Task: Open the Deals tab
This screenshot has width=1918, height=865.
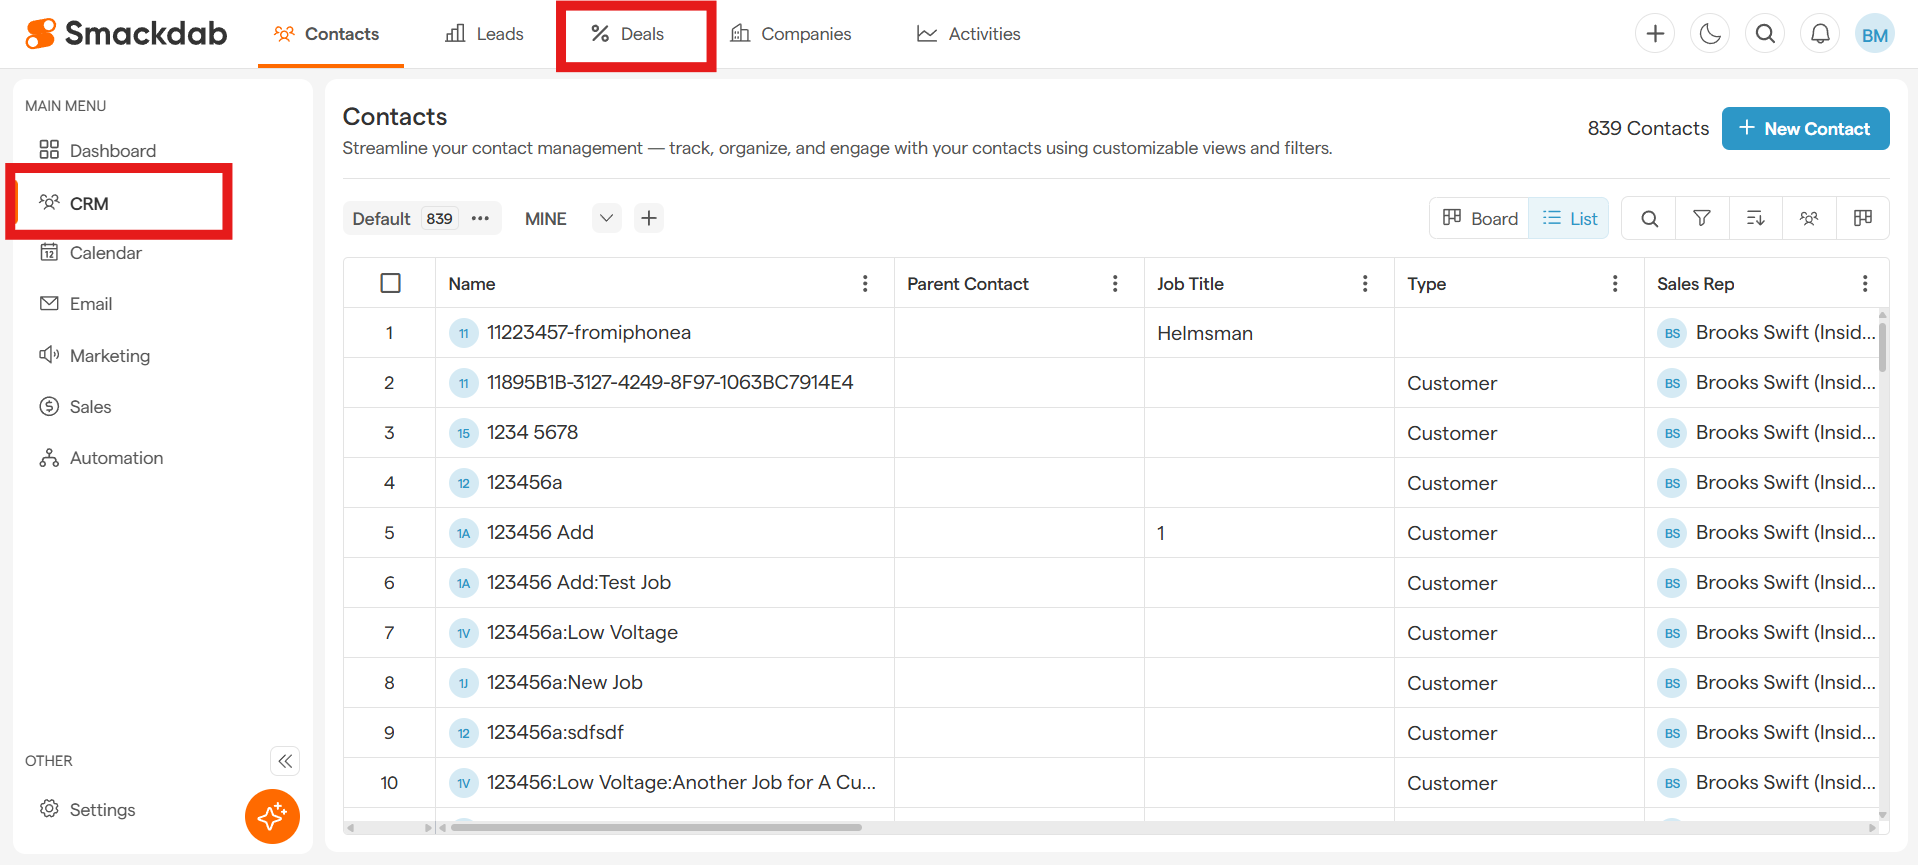Action: point(628,34)
